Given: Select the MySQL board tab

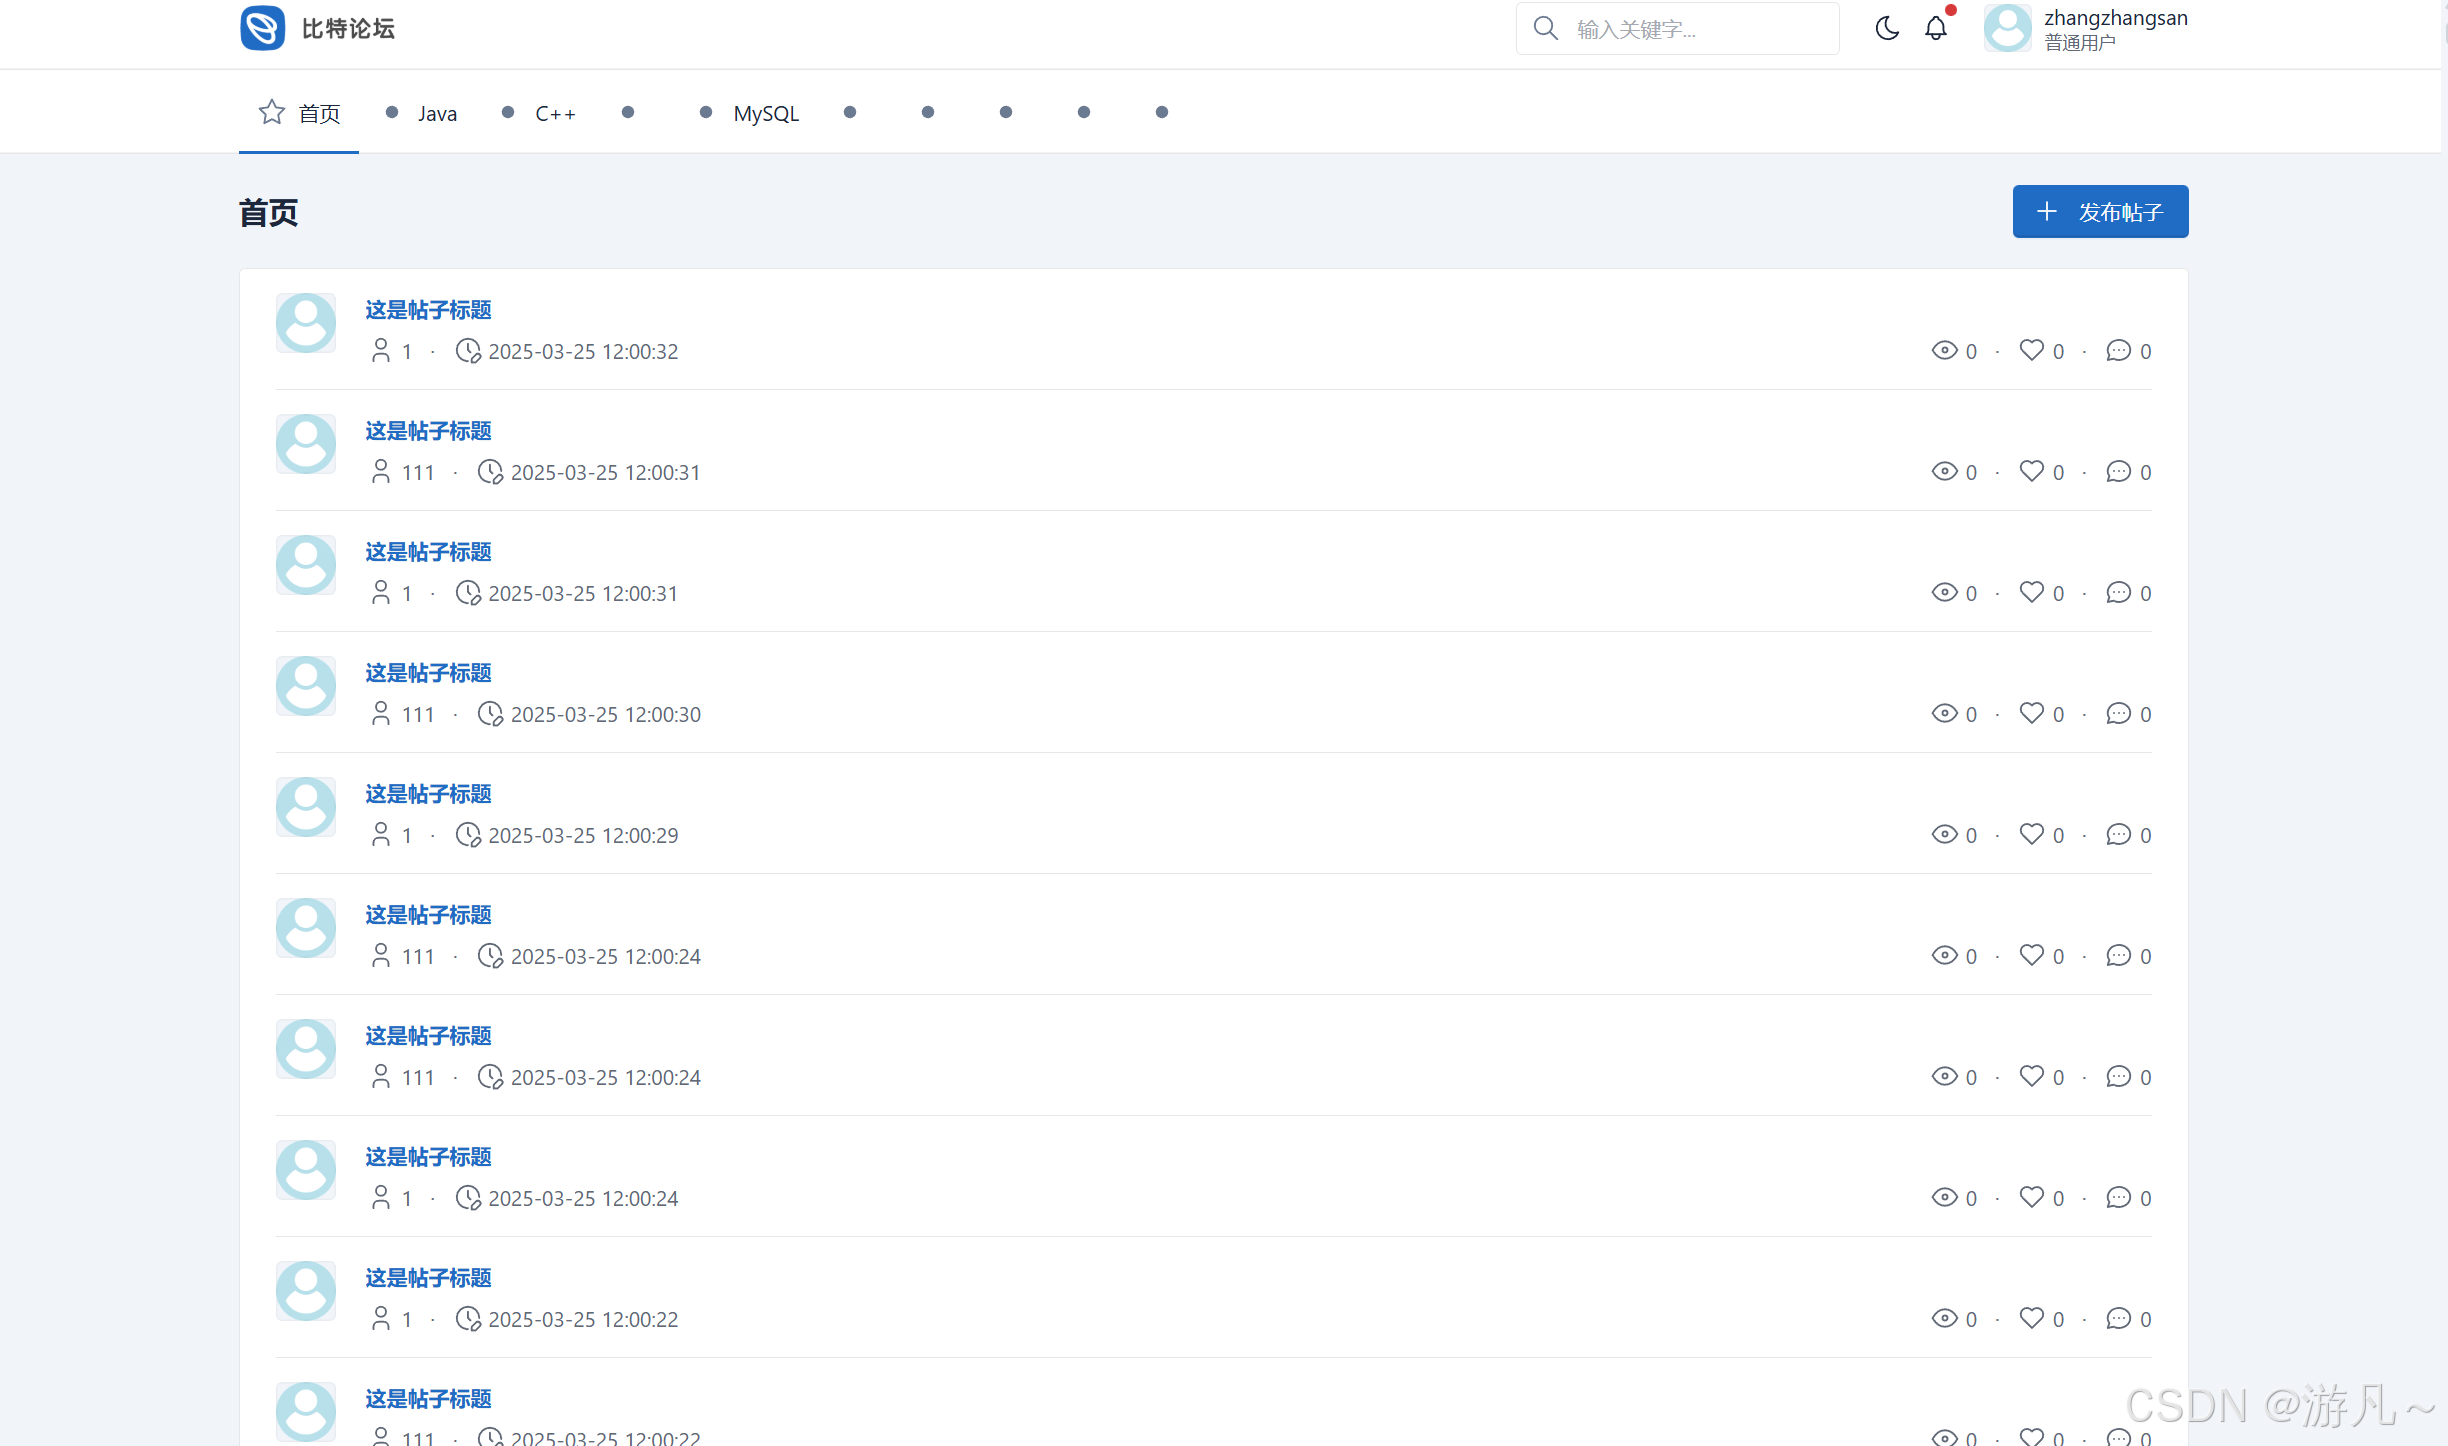Looking at the screenshot, I should pos(766,113).
